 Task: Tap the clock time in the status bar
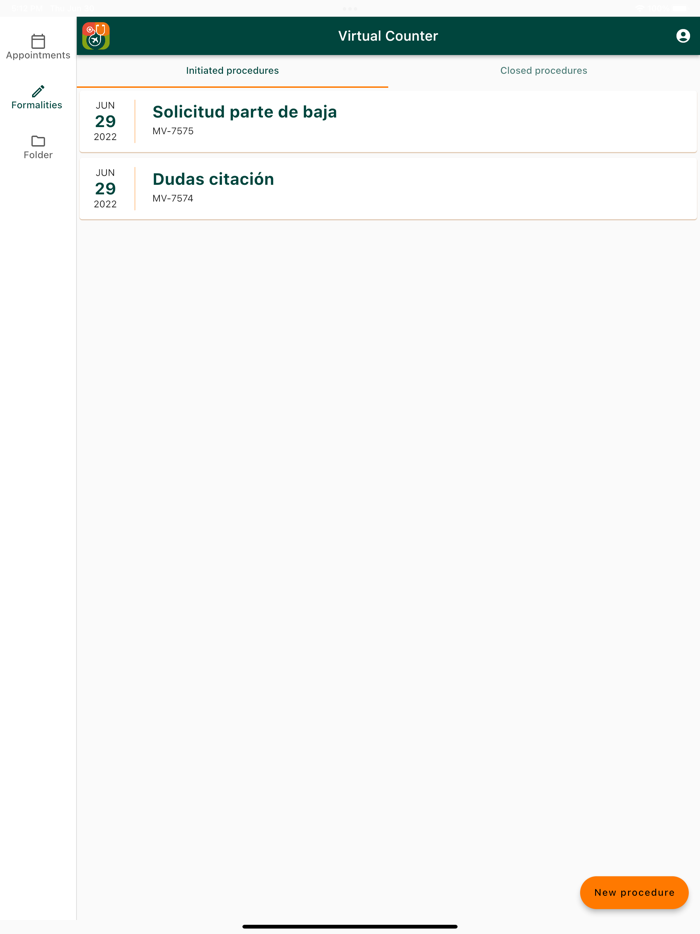click(27, 7)
